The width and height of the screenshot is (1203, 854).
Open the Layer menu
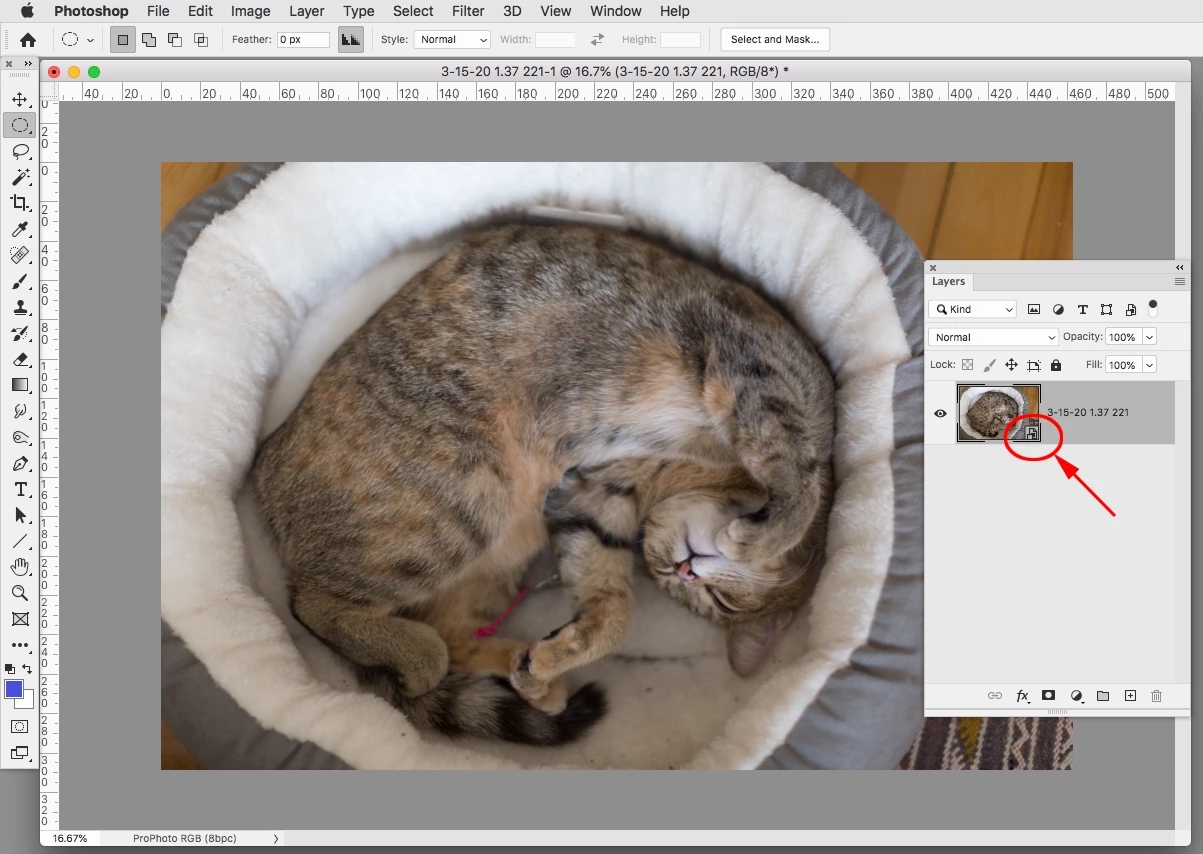click(x=306, y=11)
